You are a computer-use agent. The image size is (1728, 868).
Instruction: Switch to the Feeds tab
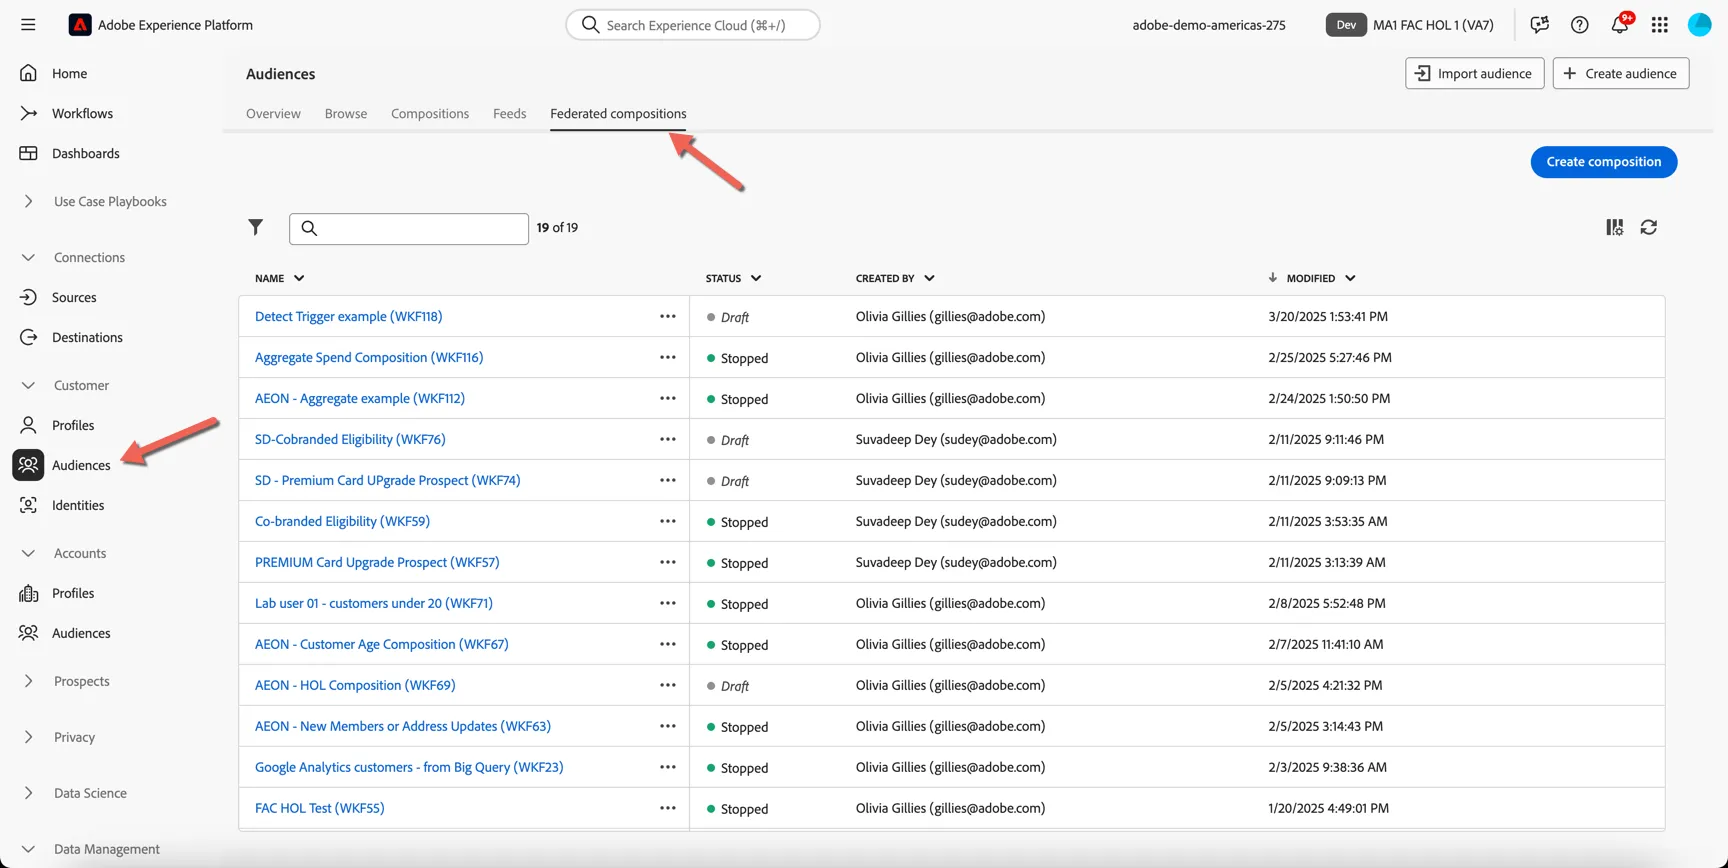(509, 113)
